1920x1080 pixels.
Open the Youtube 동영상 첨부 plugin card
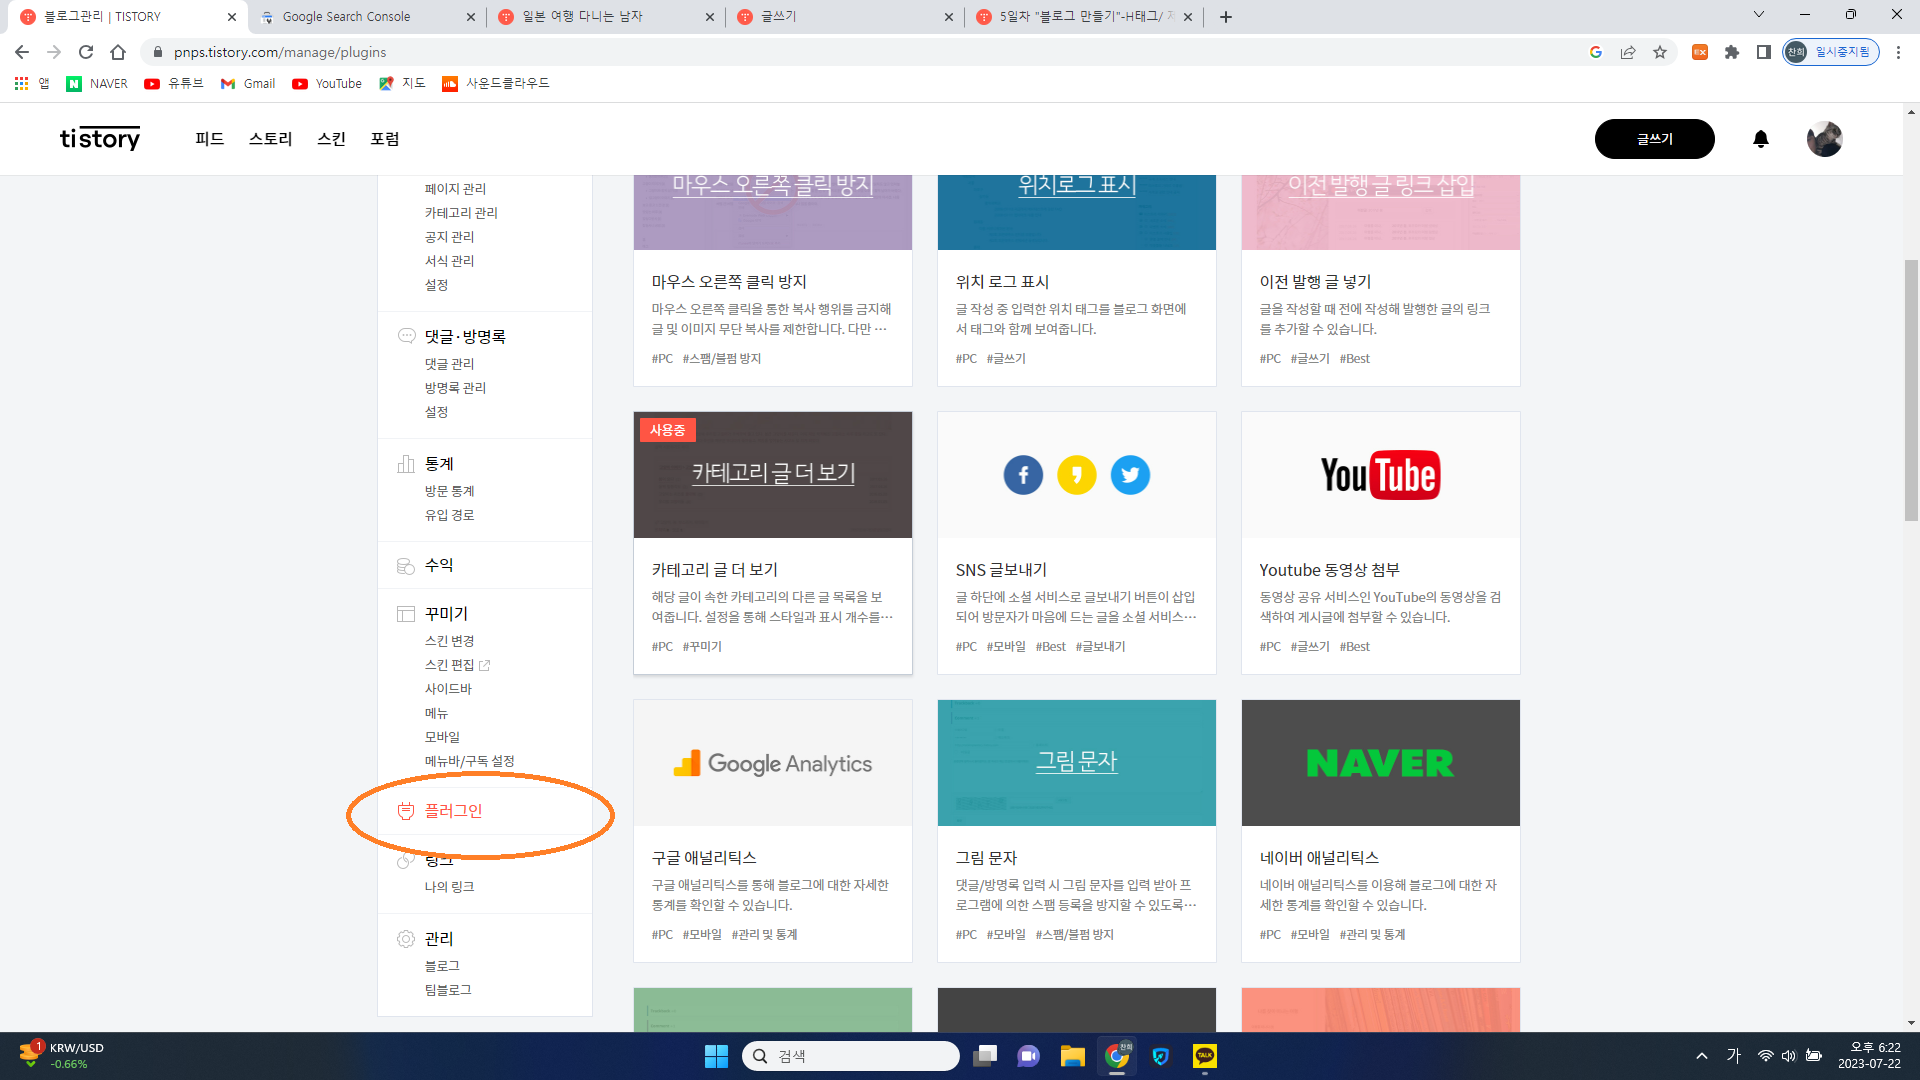(1381, 543)
